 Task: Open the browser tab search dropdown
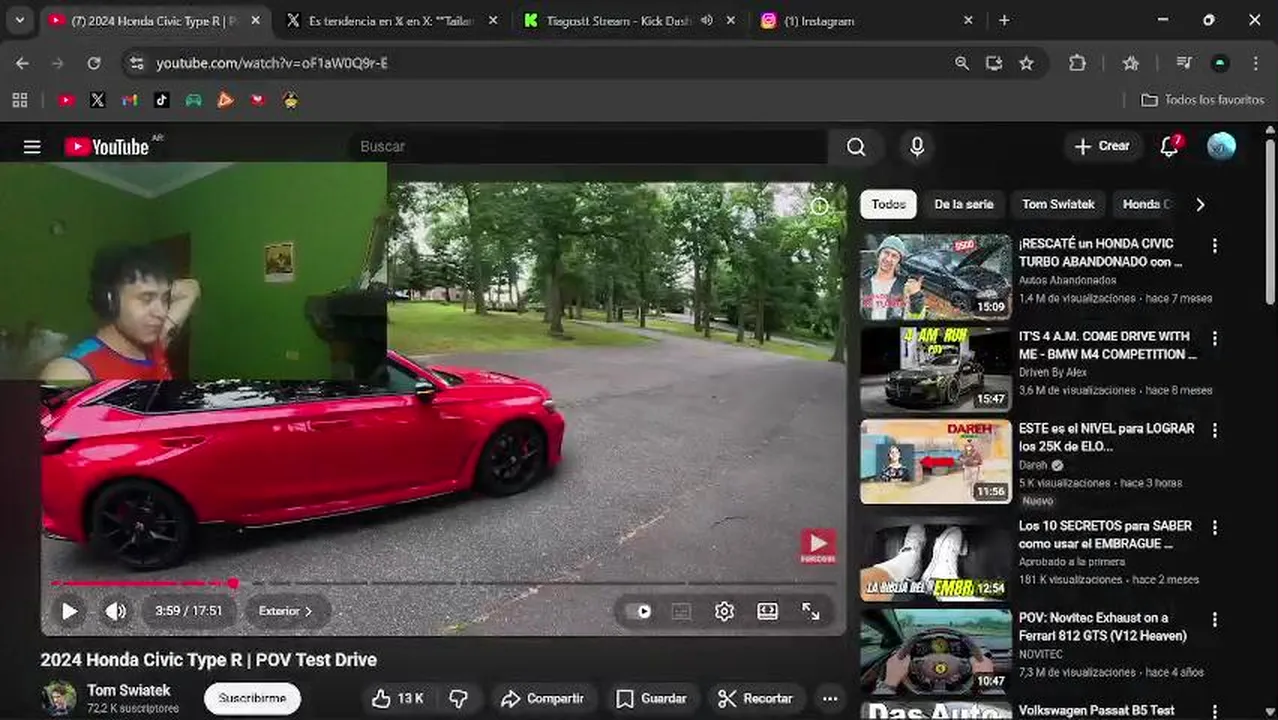point(19,20)
